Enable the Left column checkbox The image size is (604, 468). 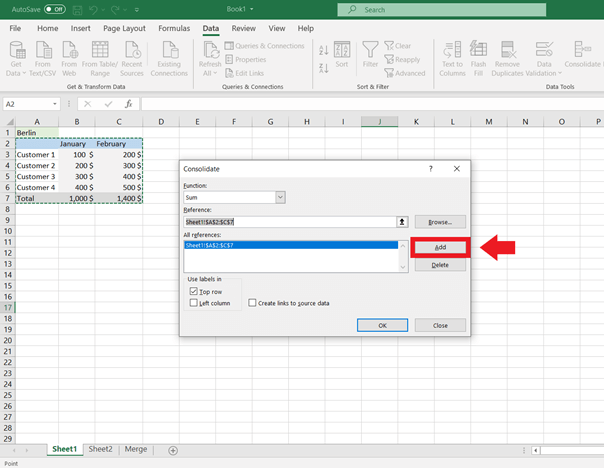[193, 303]
